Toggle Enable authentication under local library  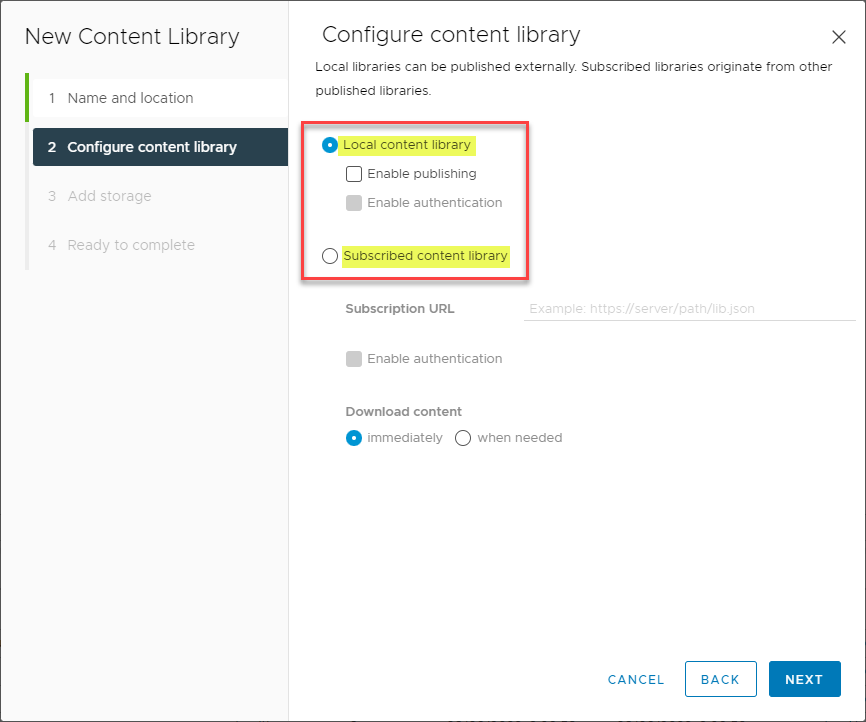point(353,203)
